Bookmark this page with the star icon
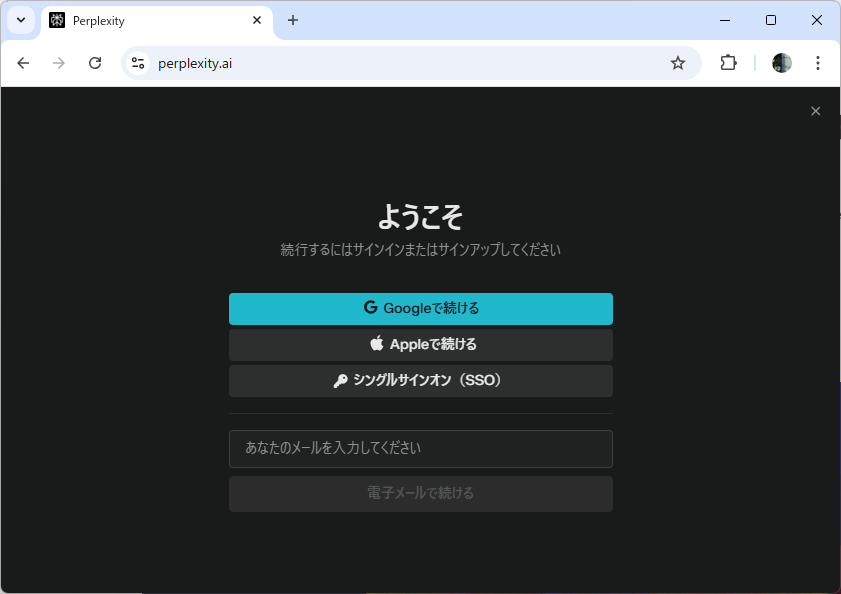 tap(678, 63)
